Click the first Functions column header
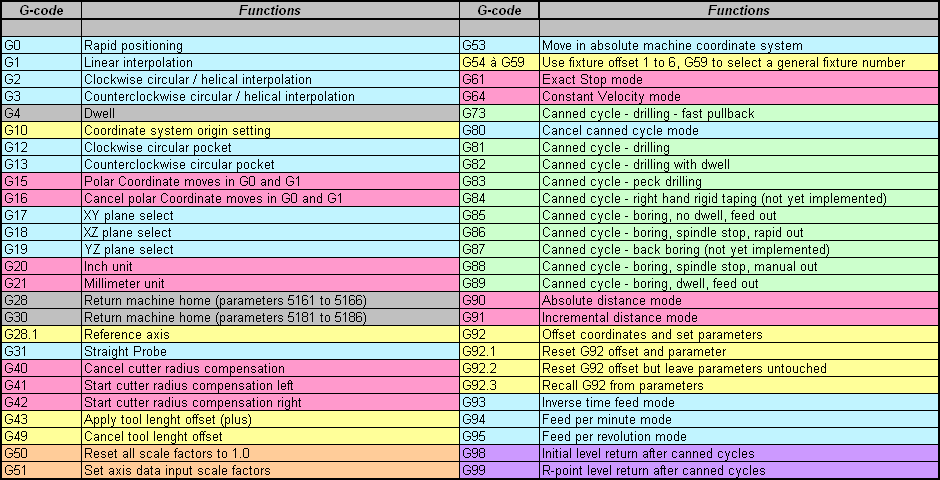940x480 pixels. (x=270, y=10)
